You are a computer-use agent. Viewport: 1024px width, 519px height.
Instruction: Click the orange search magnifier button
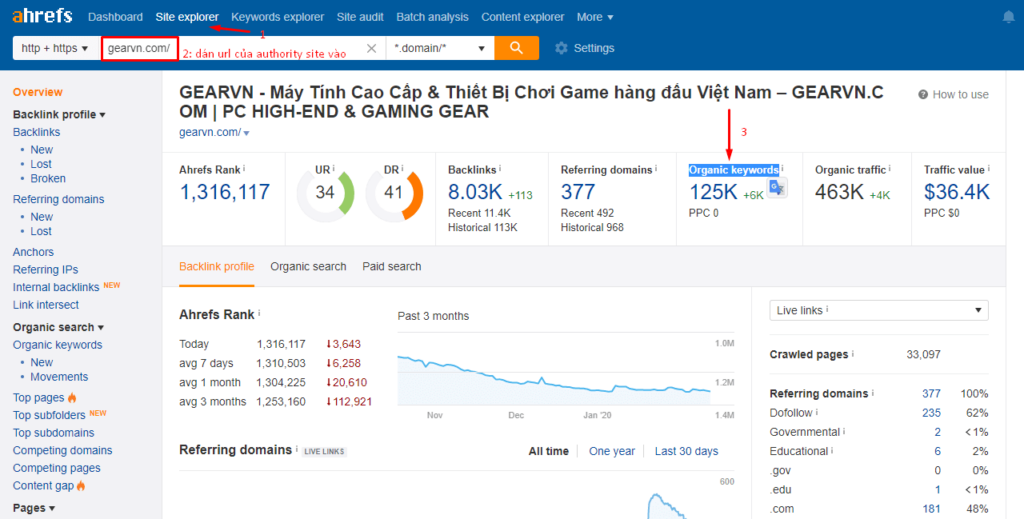517,48
